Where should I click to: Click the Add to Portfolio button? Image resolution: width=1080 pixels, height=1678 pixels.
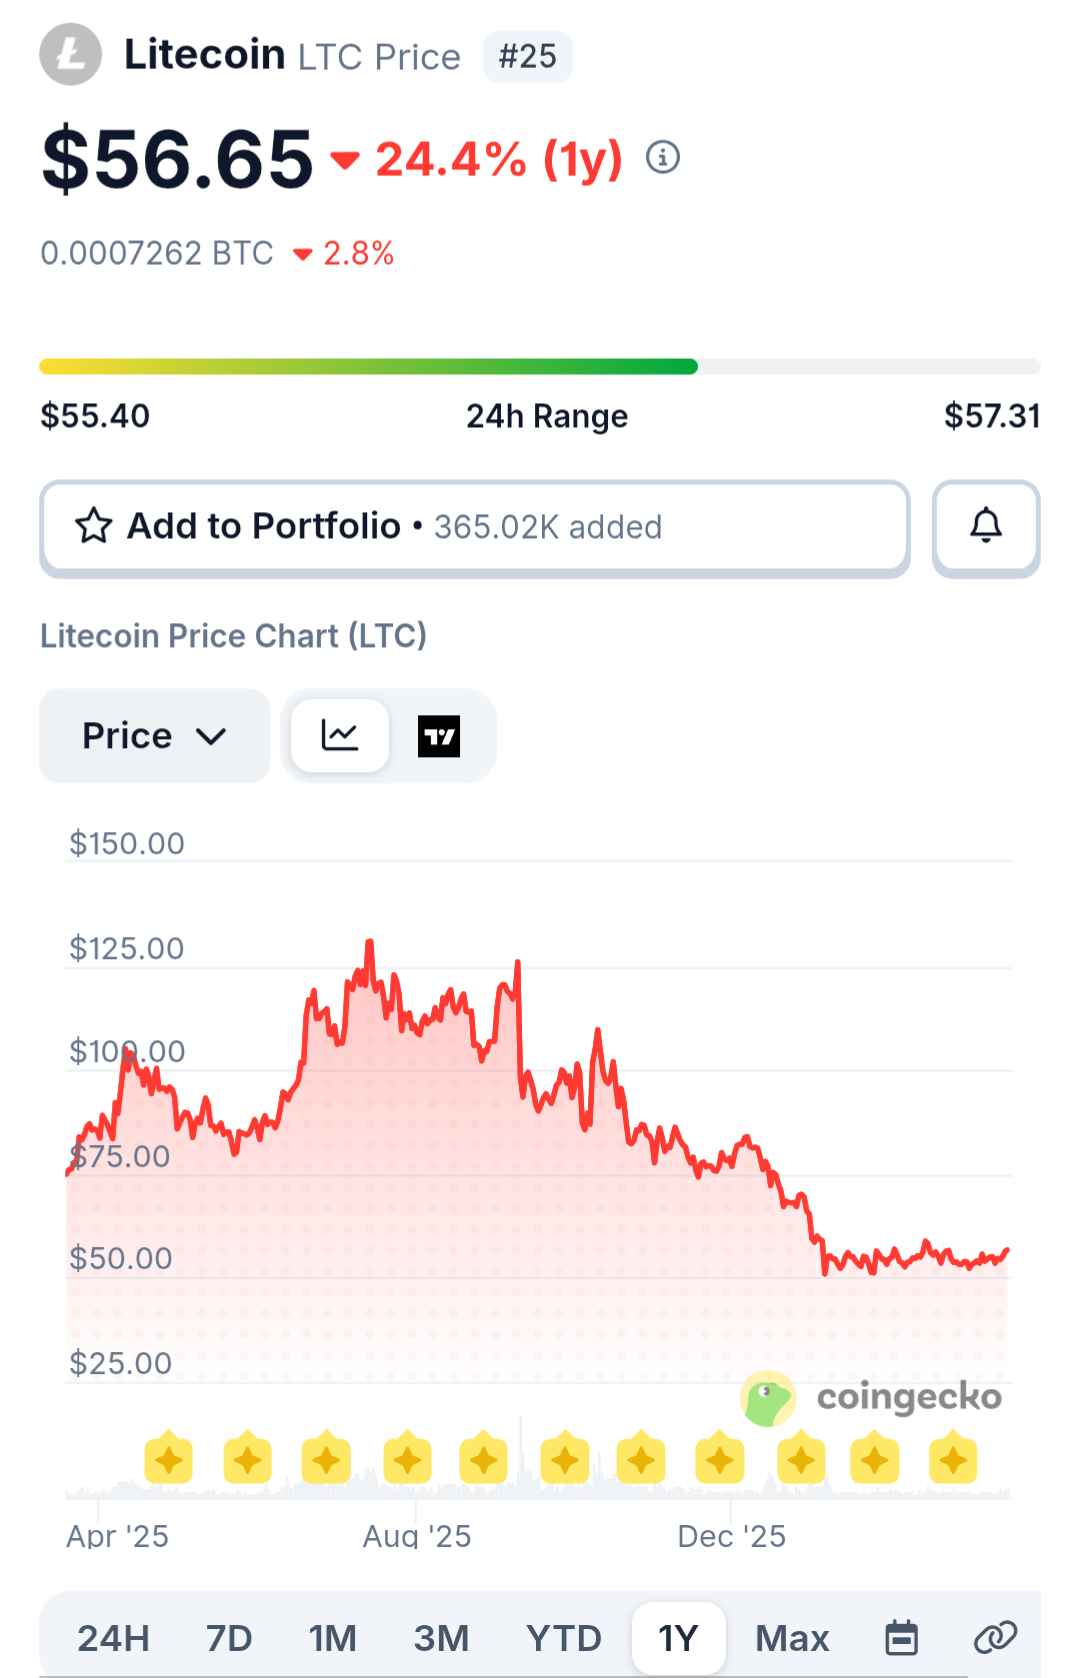pyautogui.click(x=475, y=527)
